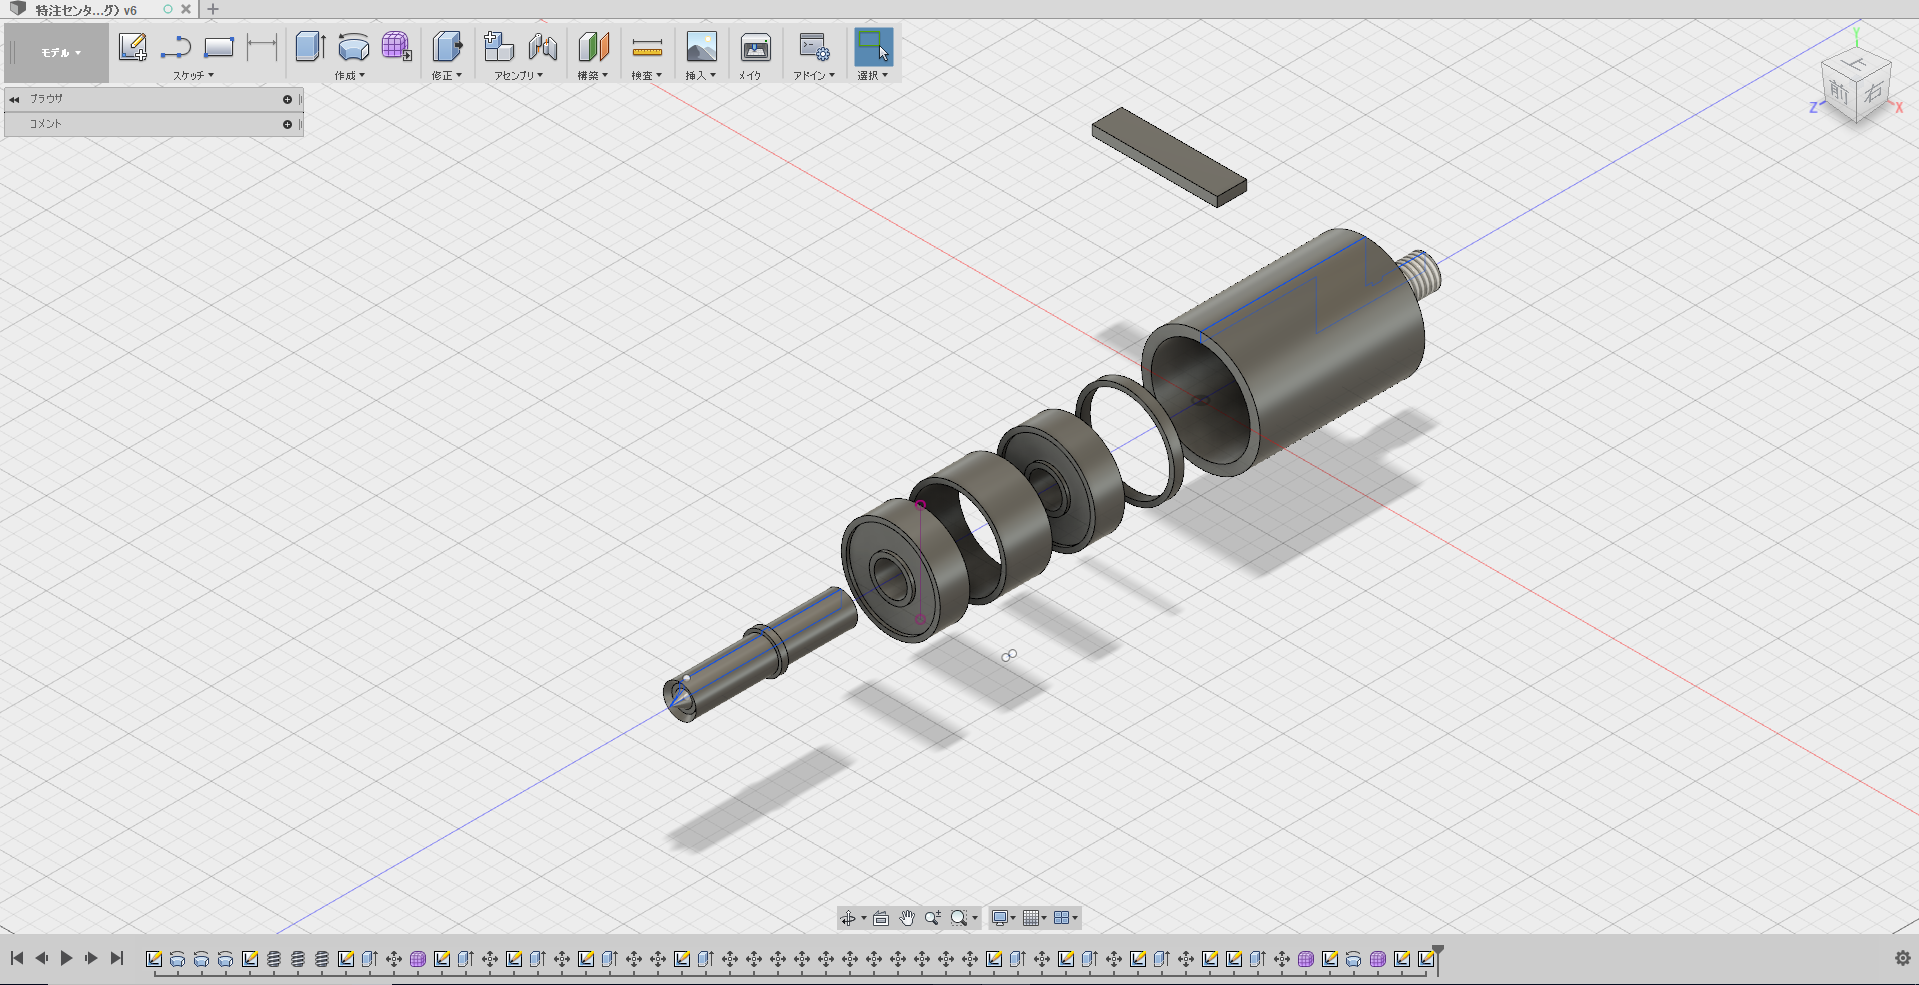
Task: Choose the Line sketch tool
Action: tap(175, 47)
